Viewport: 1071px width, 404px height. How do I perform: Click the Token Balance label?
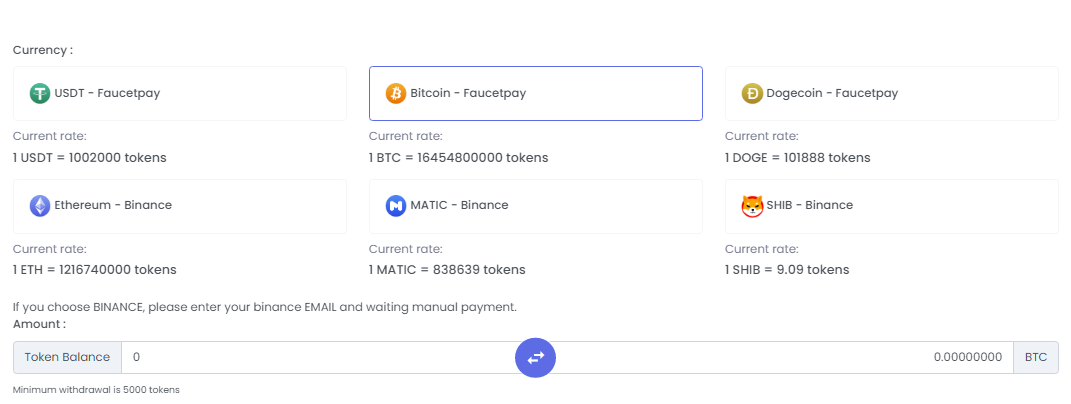click(67, 358)
